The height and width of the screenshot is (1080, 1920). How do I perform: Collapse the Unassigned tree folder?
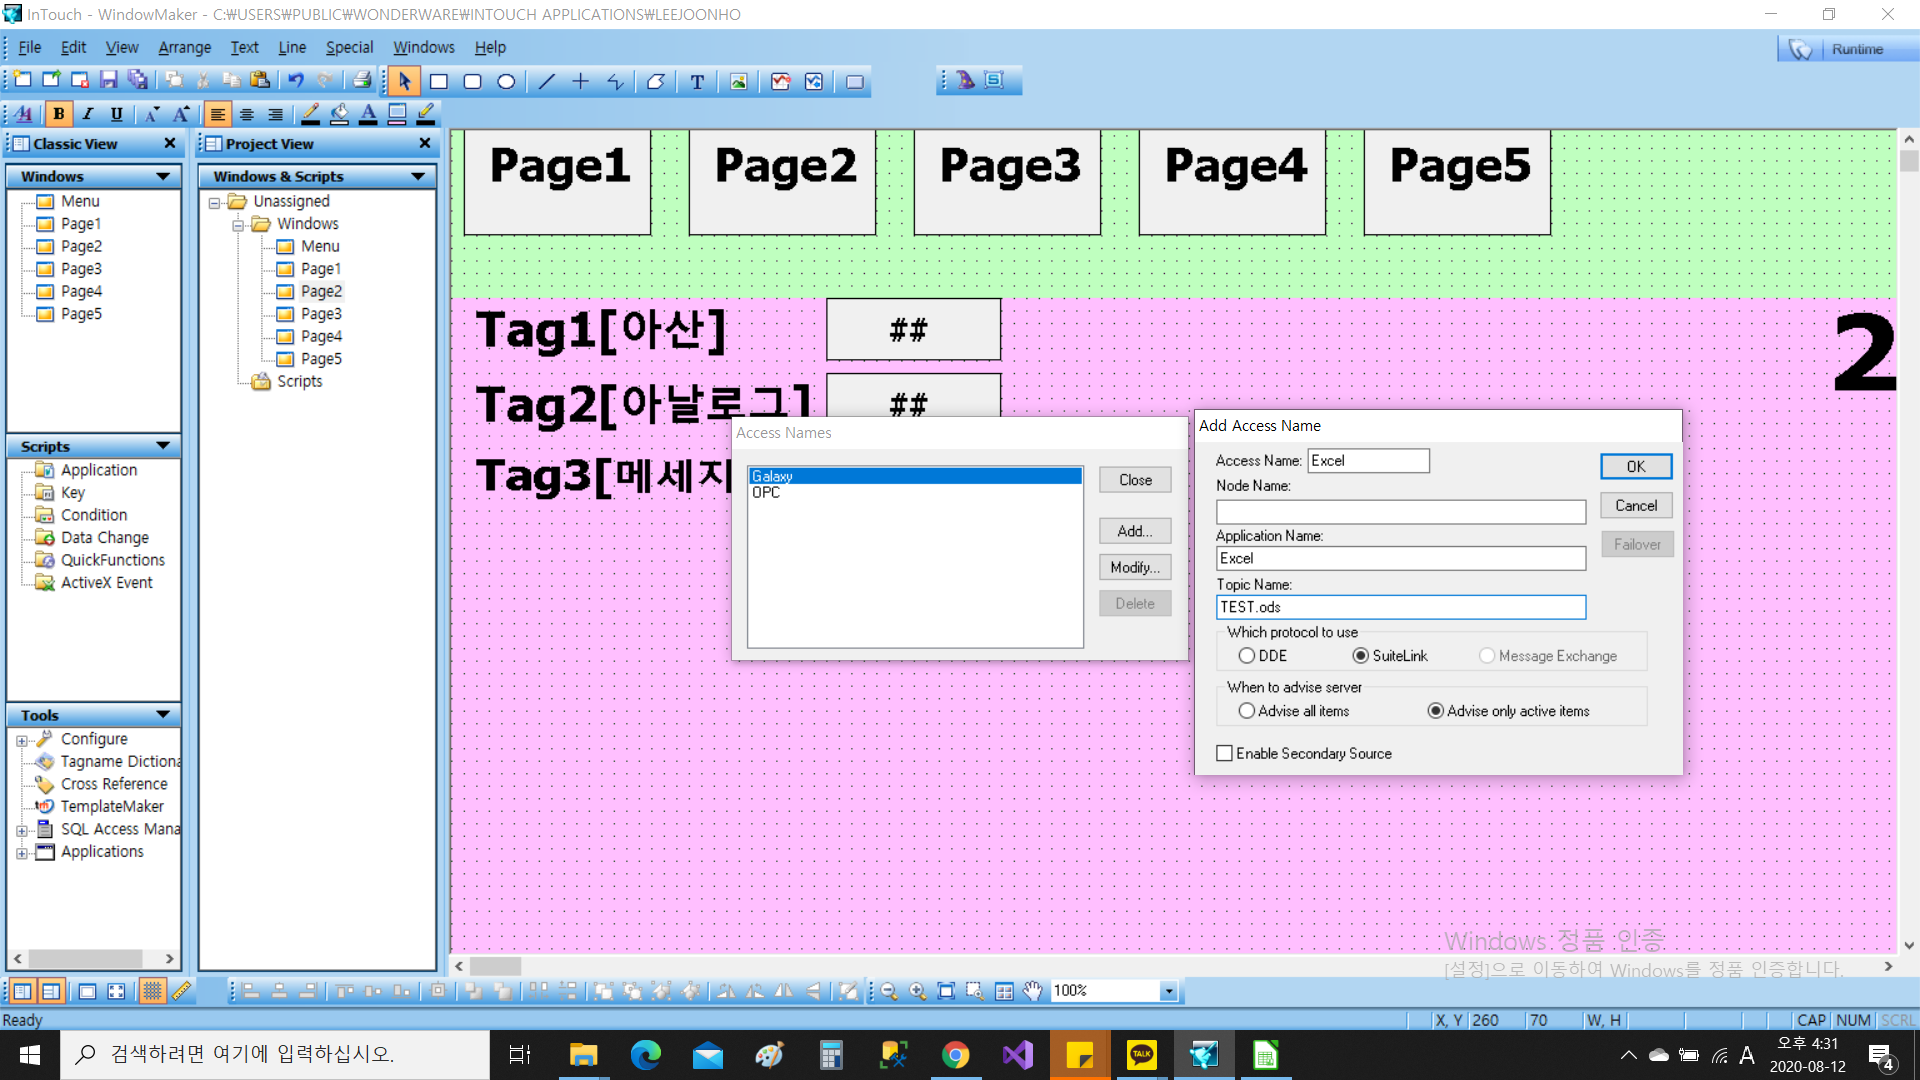pyautogui.click(x=214, y=202)
